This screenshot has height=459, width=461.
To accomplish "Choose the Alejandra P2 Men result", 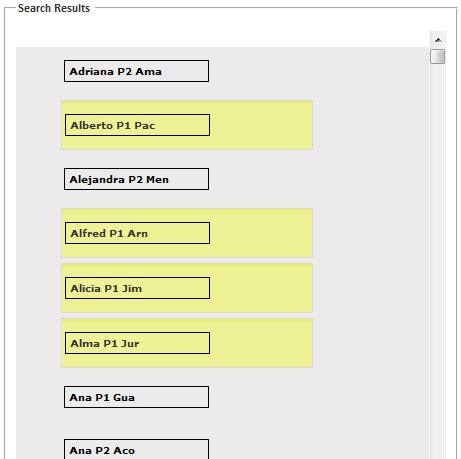I will click(x=136, y=179).
